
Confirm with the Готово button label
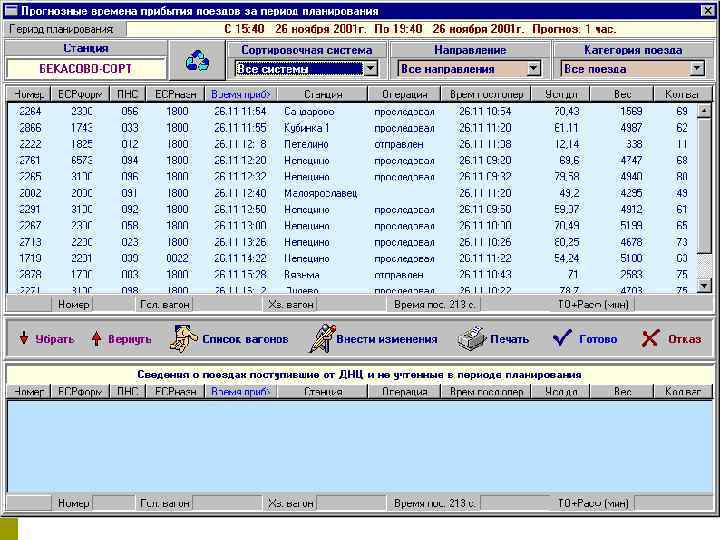[x=598, y=339]
